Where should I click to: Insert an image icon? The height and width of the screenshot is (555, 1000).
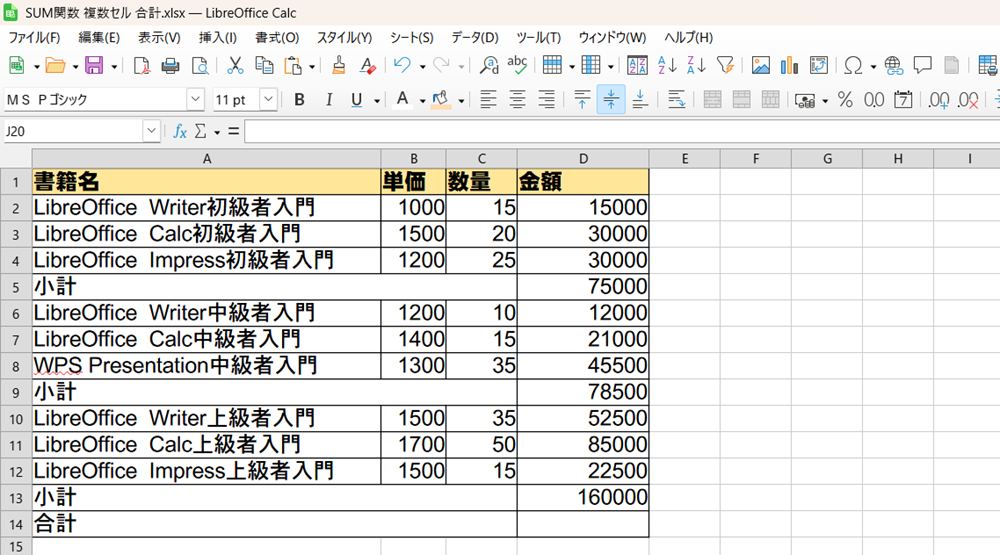(x=760, y=65)
